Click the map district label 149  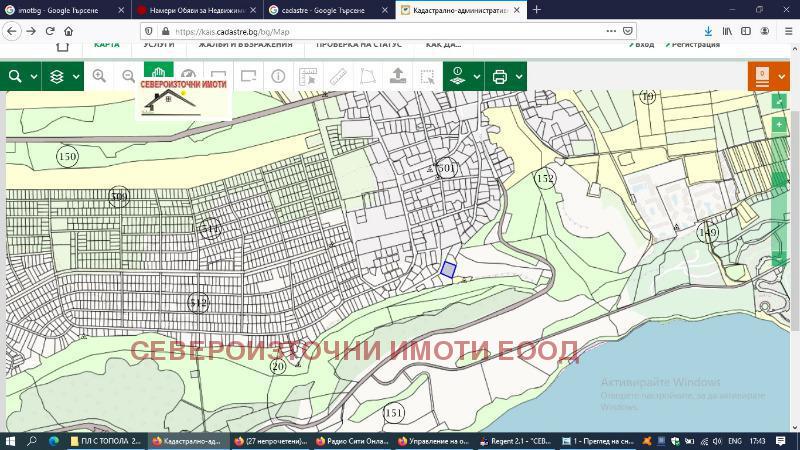point(708,233)
